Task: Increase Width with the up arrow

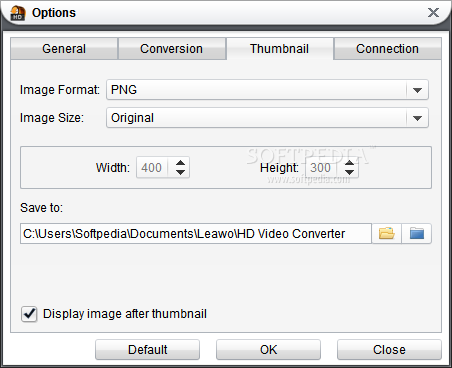Action: click(x=180, y=163)
